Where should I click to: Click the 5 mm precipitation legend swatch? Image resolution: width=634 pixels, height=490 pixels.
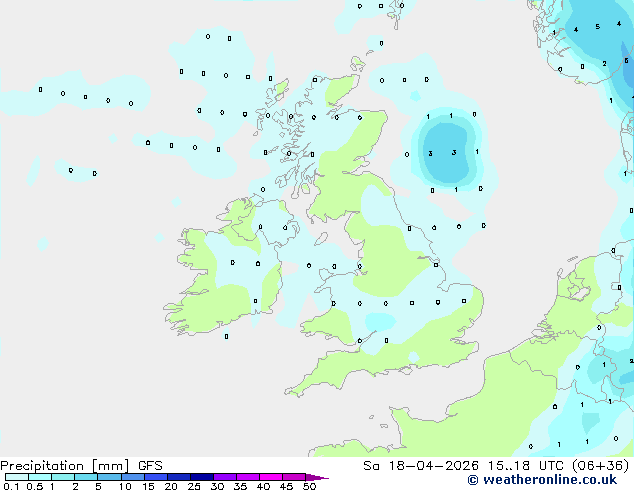[109, 477]
